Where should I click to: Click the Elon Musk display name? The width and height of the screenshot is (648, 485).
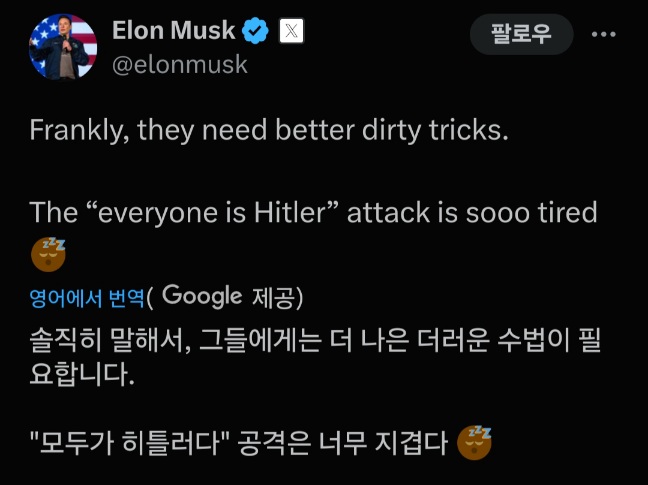(175, 31)
